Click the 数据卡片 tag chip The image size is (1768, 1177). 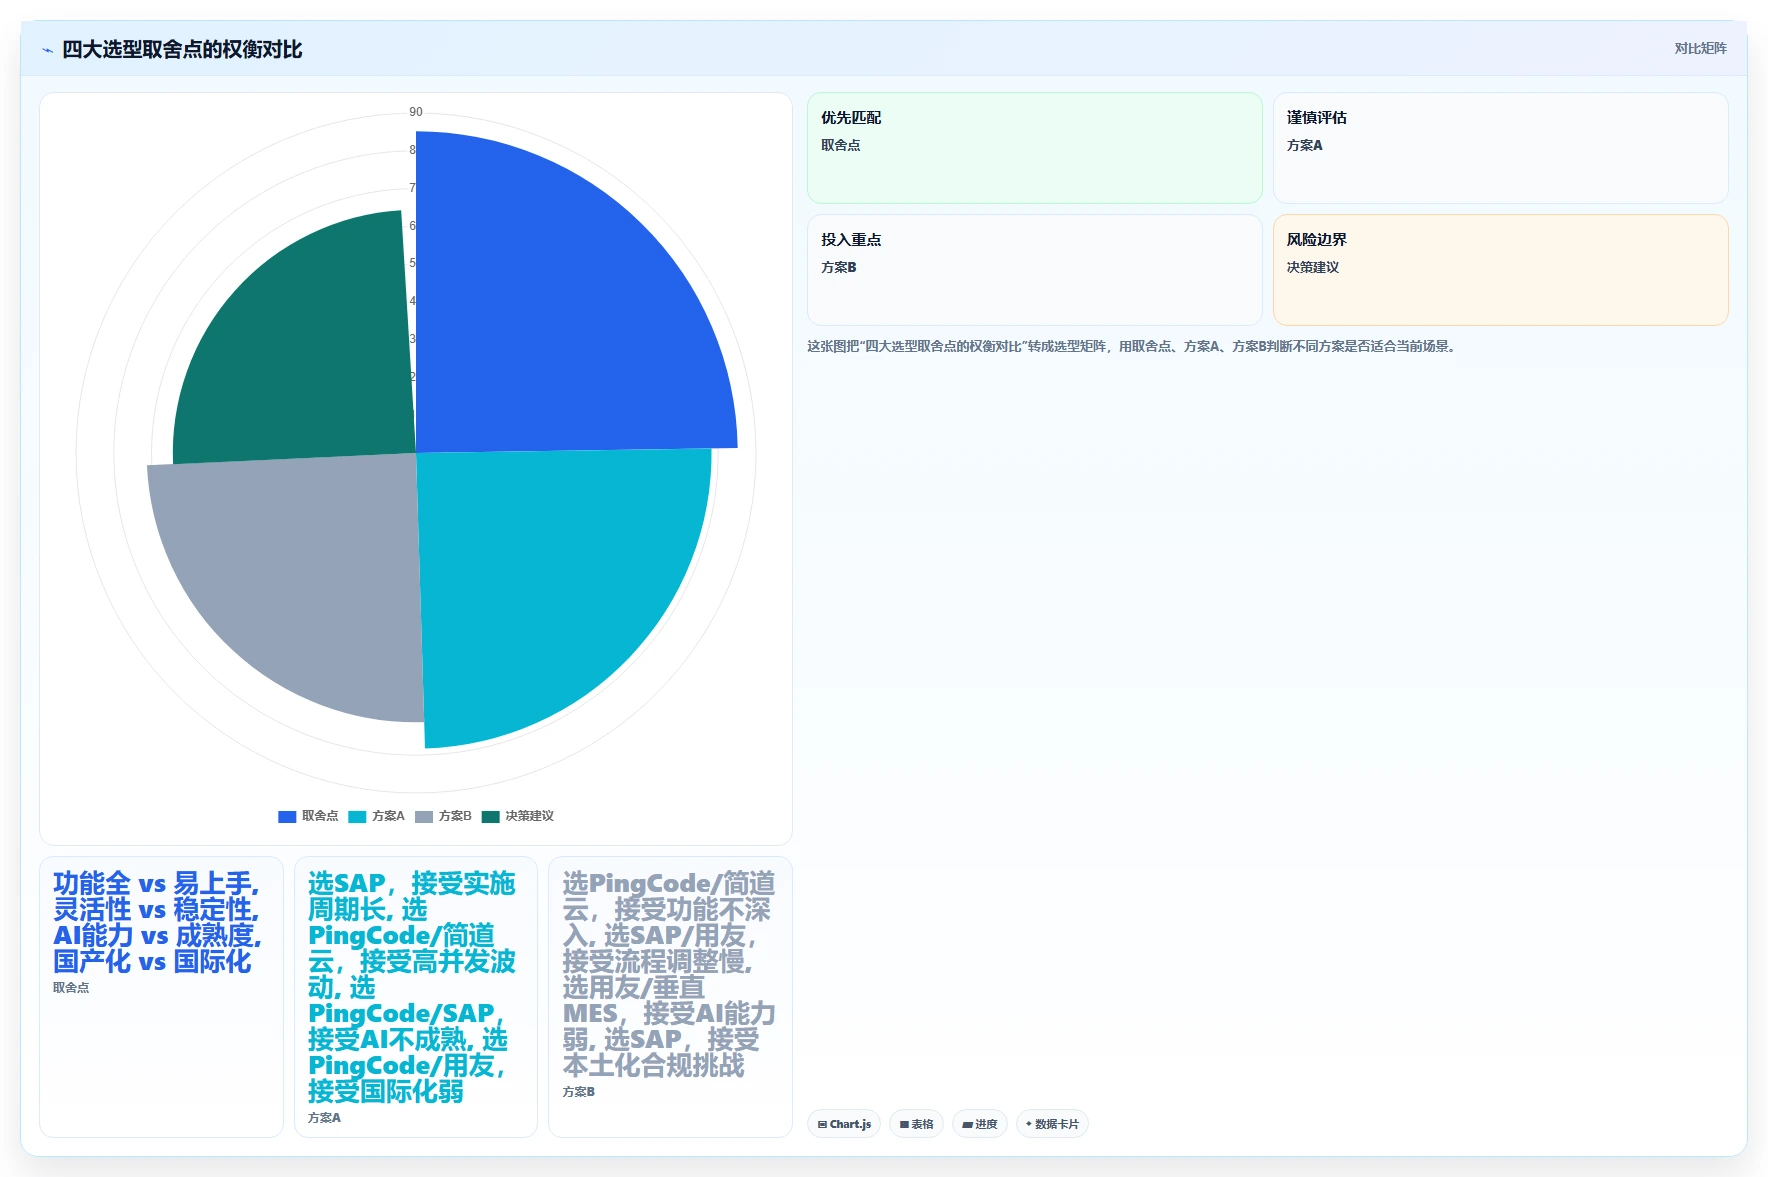pyautogui.click(x=1052, y=1124)
